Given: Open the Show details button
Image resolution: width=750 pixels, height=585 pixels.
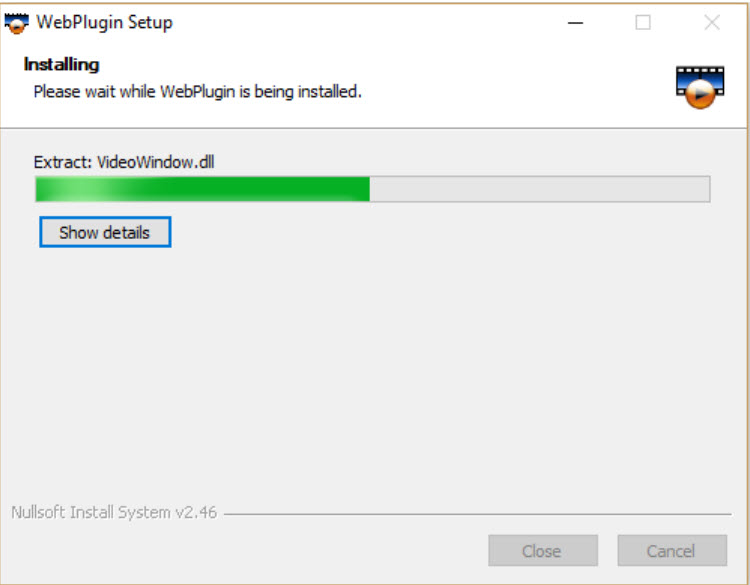Looking at the screenshot, I should (x=105, y=232).
